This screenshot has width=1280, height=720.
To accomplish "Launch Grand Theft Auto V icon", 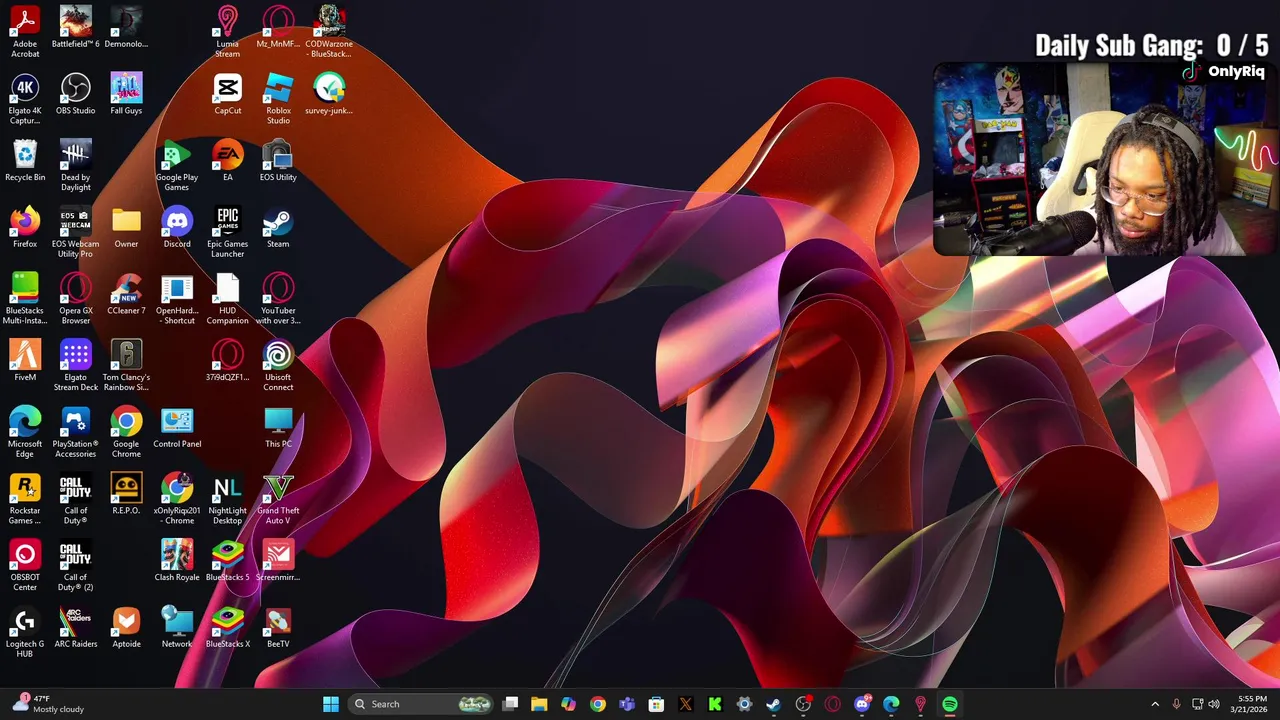I will pos(278,499).
